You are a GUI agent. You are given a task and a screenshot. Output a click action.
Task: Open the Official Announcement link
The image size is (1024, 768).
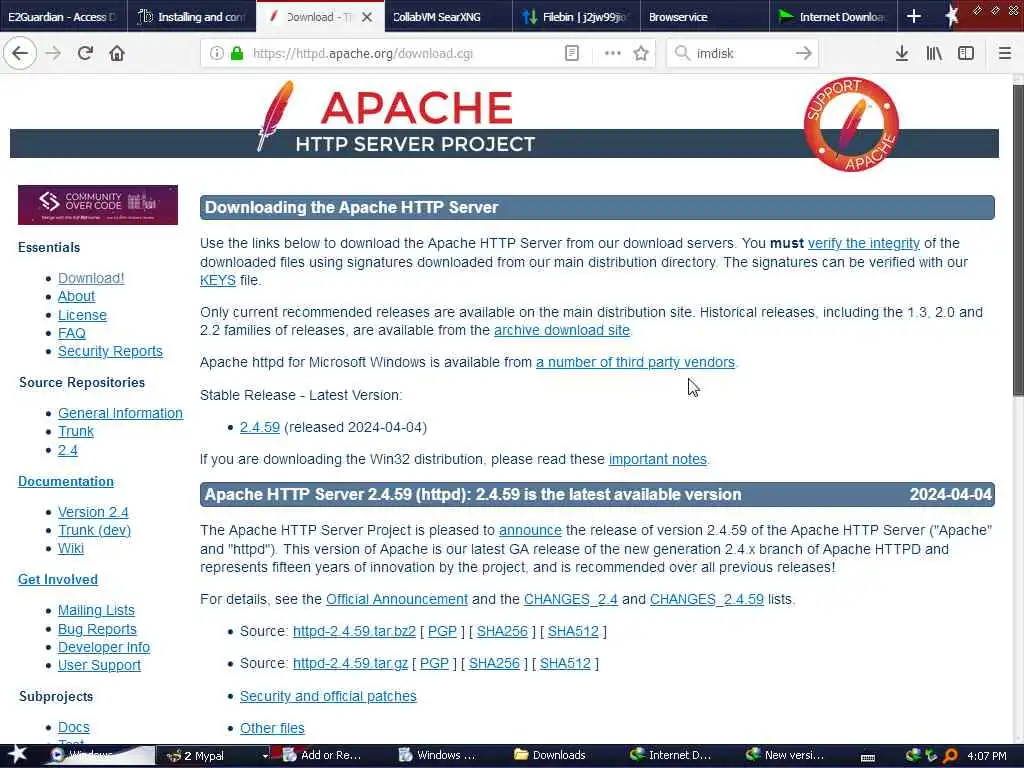click(x=397, y=599)
